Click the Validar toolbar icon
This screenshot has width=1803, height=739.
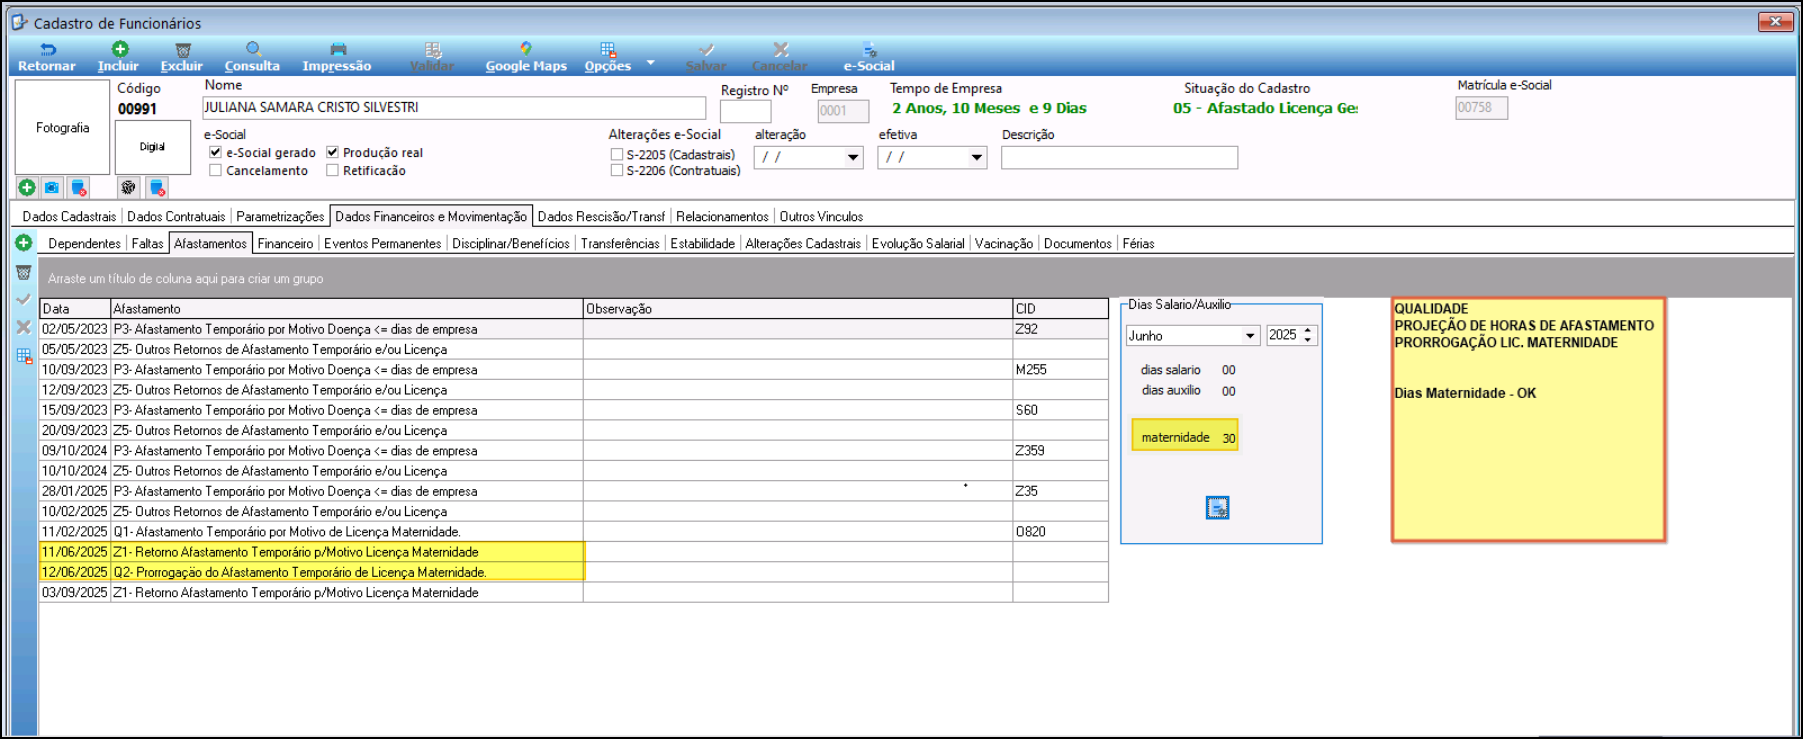point(432,49)
